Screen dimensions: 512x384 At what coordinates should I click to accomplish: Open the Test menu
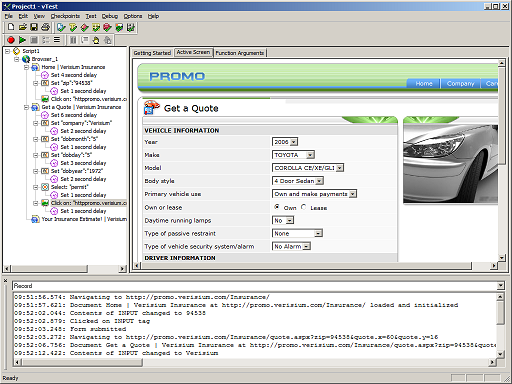91,16
